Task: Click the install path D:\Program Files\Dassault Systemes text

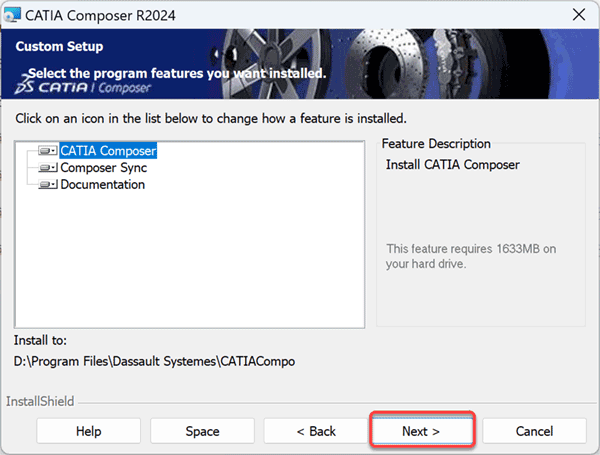Action: (154, 361)
